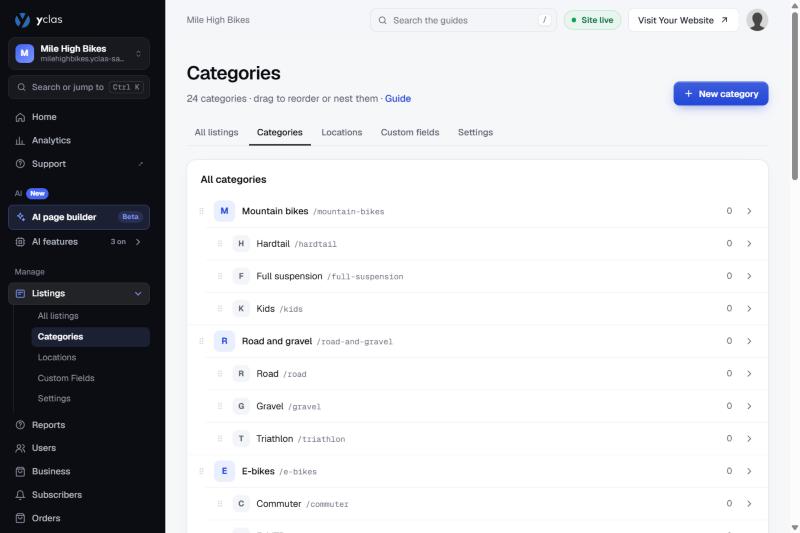
Task: Open Commuter category via chevron
Action: tap(749, 504)
